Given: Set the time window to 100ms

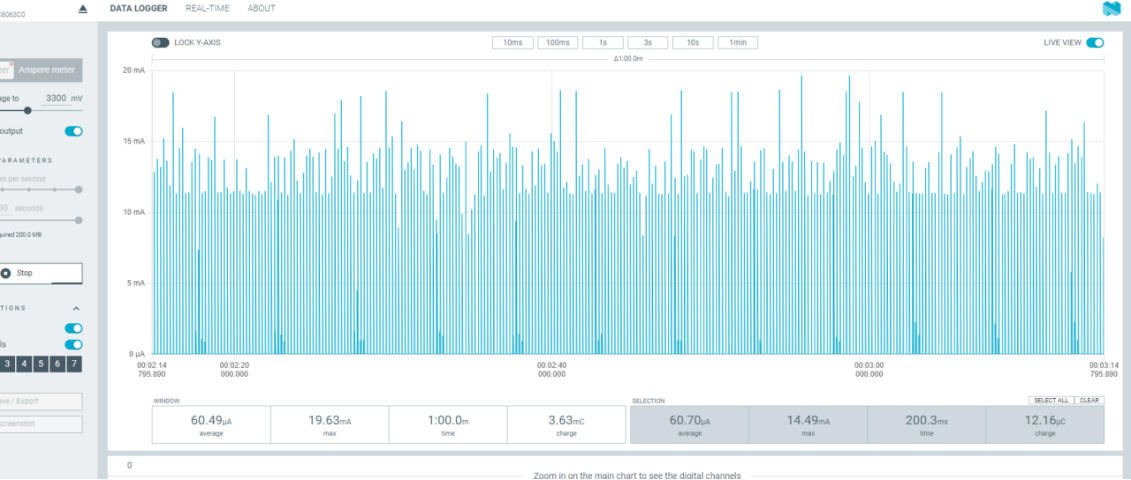Looking at the screenshot, I should click(558, 43).
